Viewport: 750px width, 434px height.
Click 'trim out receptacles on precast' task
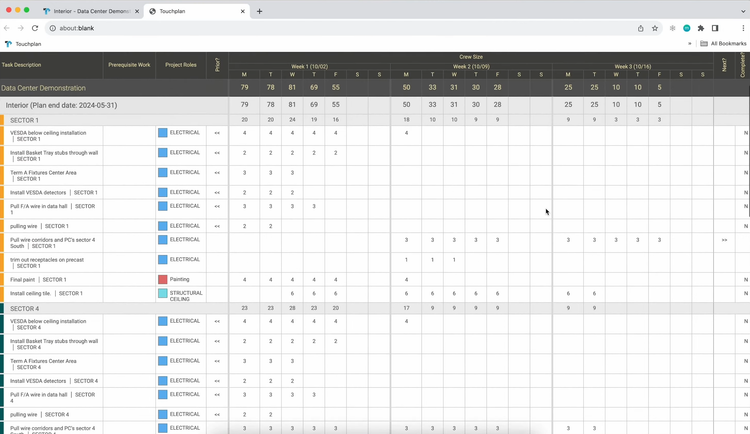pos(47,263)
